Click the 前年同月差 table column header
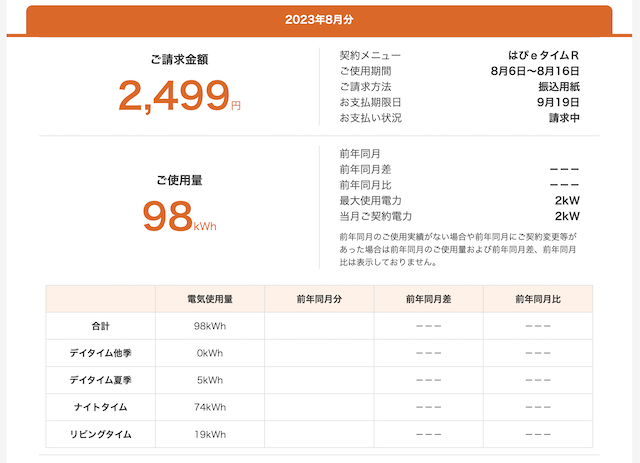This screenshot has width=640, height=463. point(429,299)
